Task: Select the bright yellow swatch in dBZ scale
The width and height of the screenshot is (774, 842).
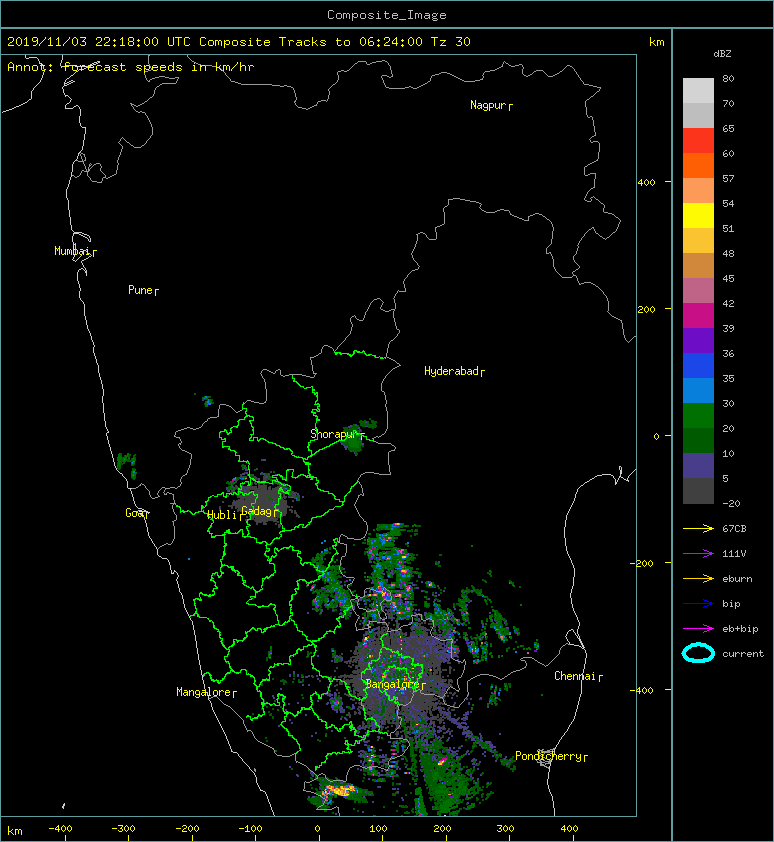Action: click(698, 215)
